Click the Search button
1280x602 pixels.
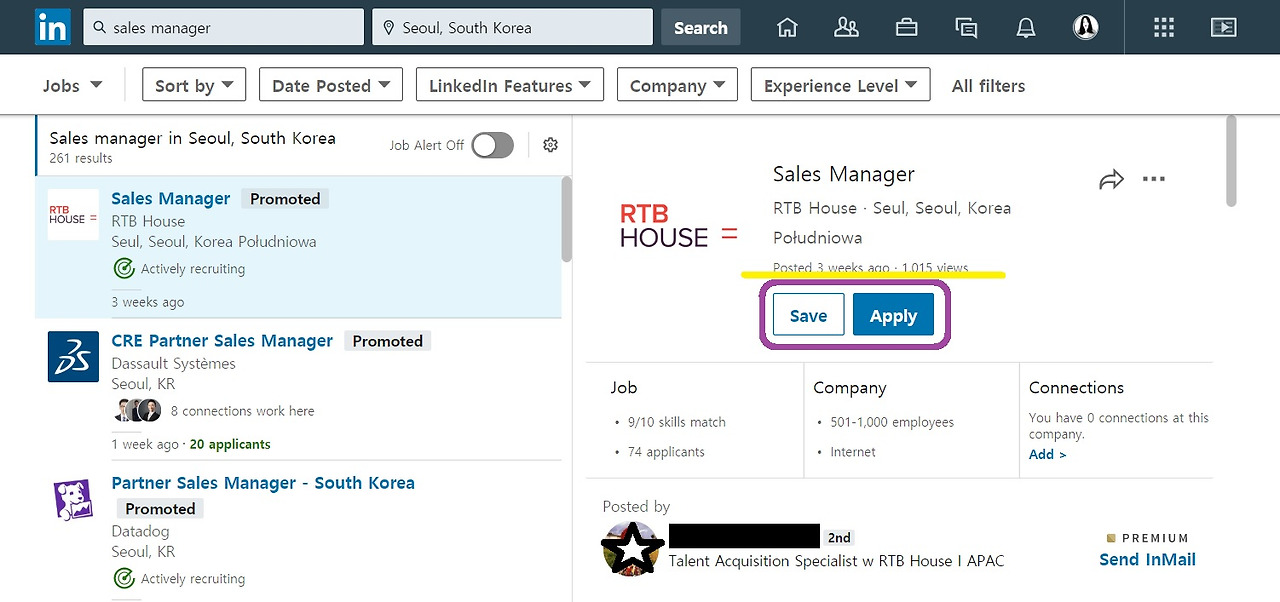point(700,28)
